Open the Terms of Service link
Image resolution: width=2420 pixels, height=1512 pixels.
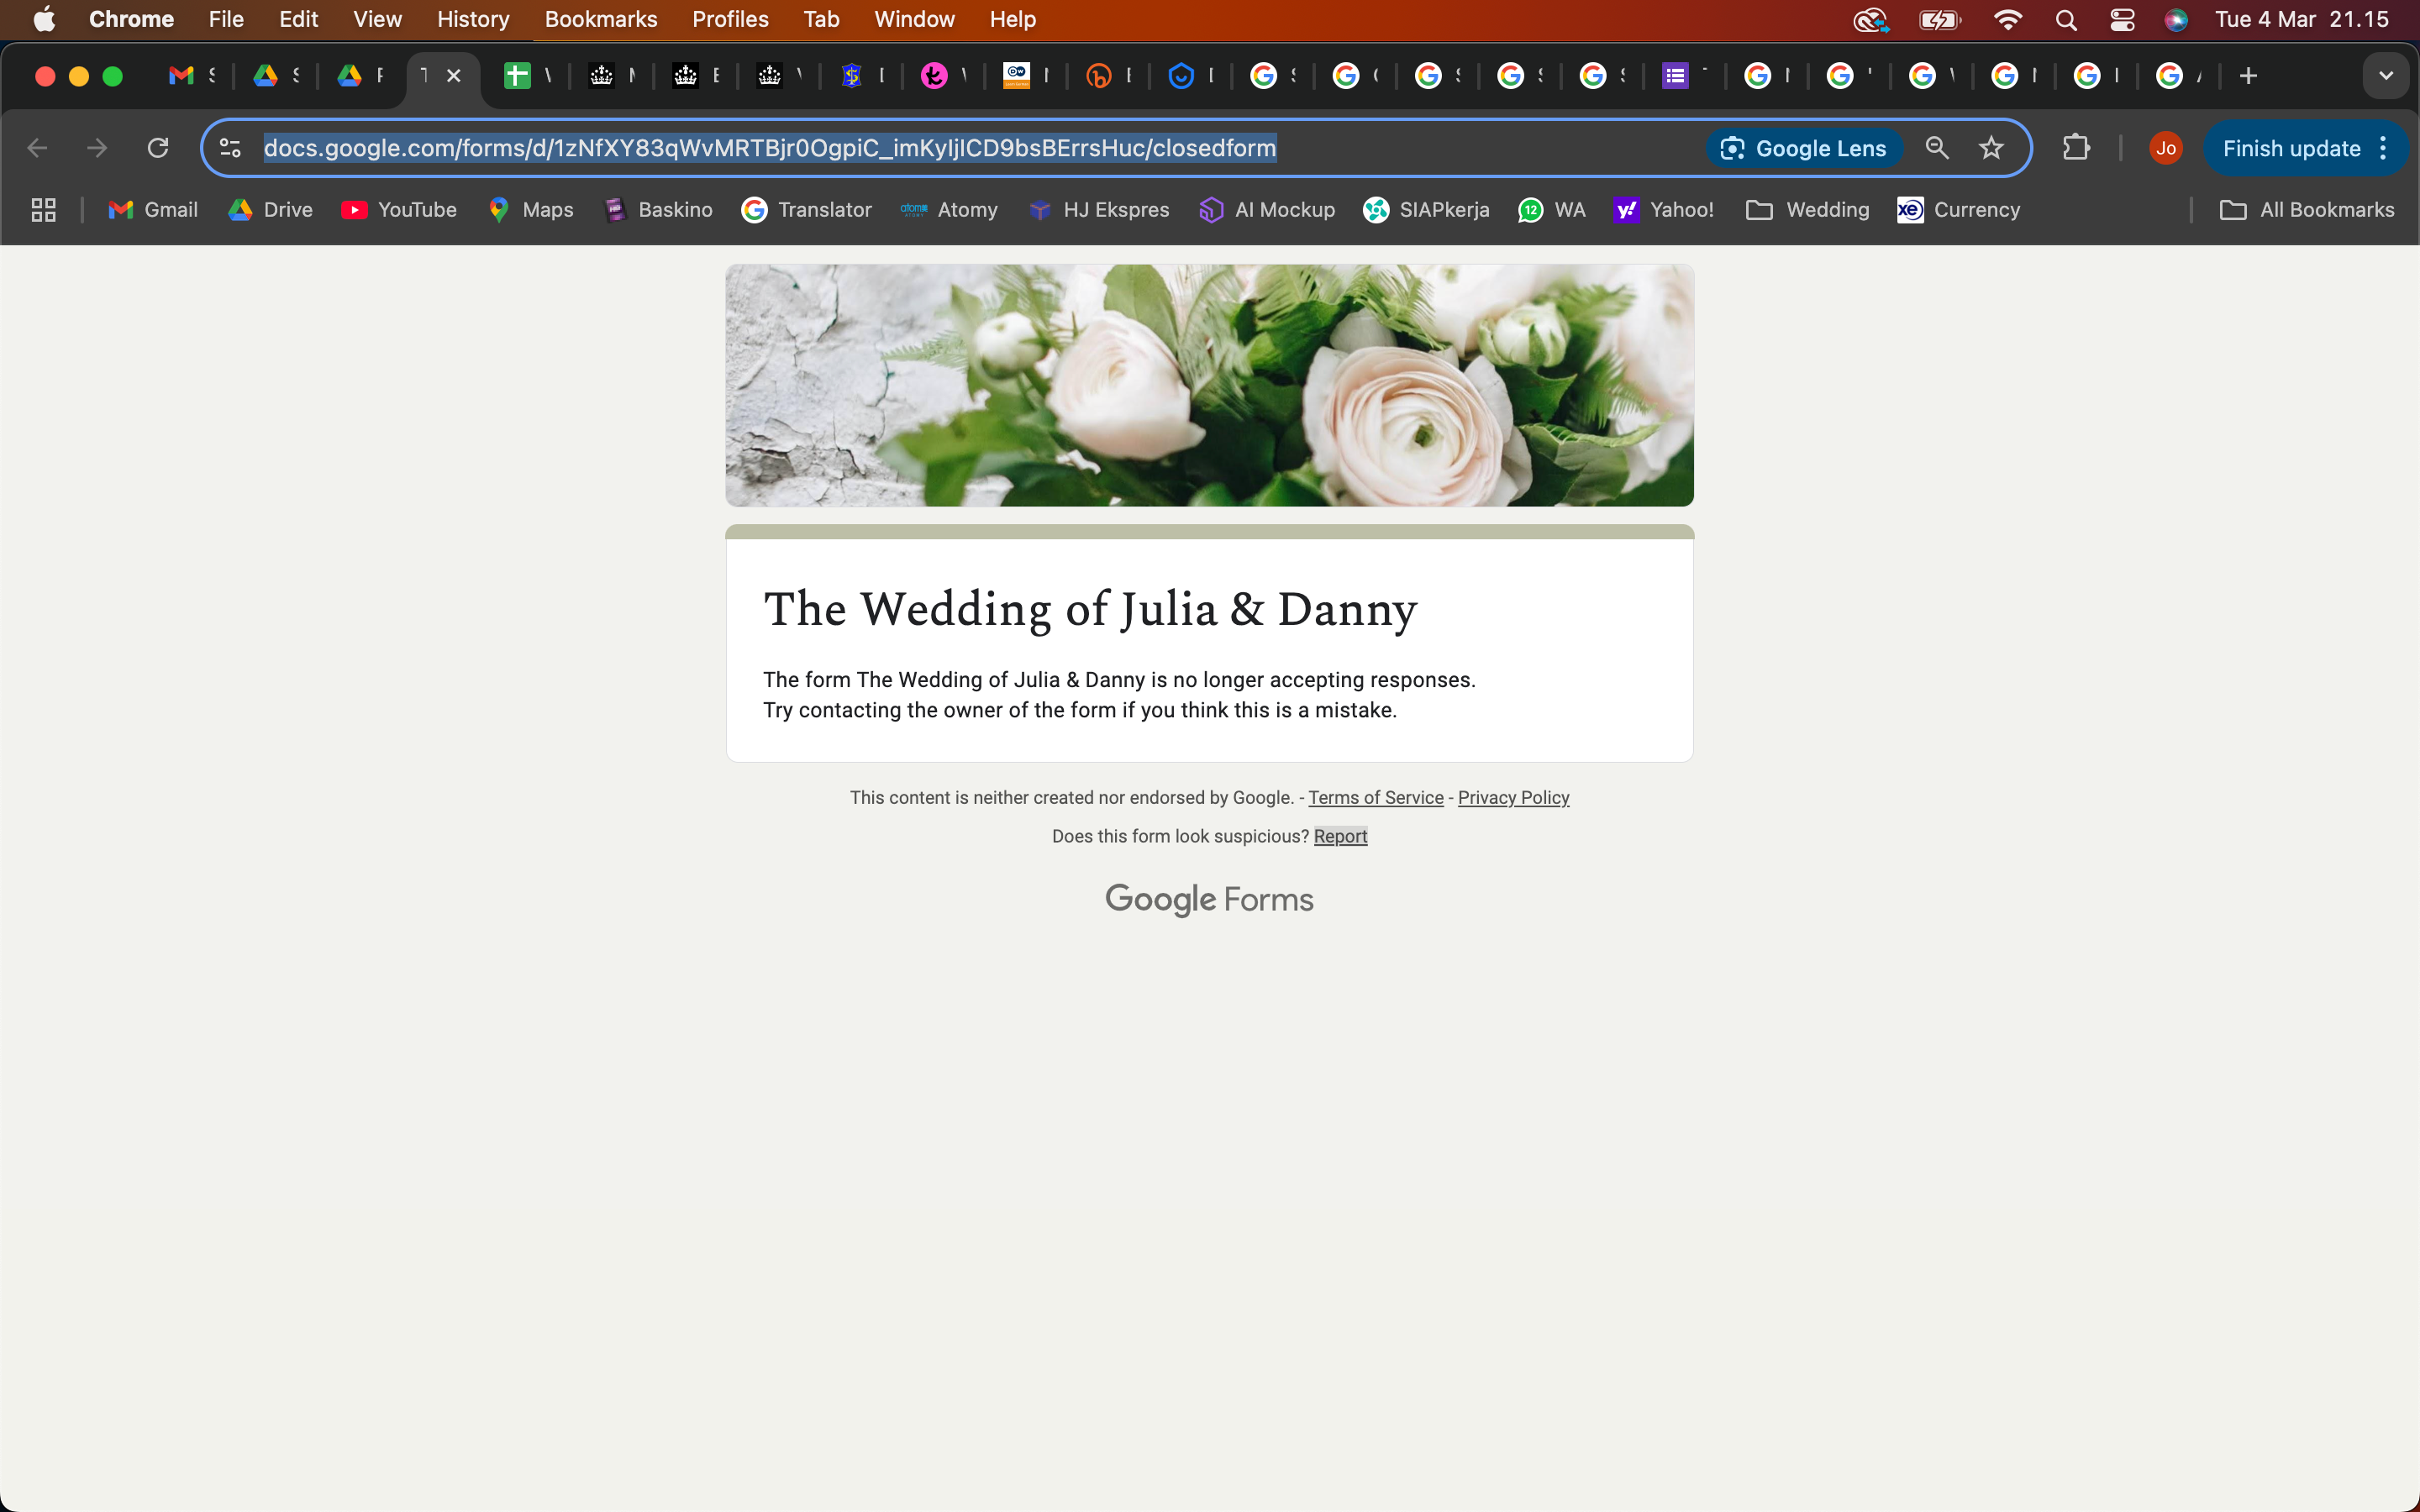(1375, 798)
